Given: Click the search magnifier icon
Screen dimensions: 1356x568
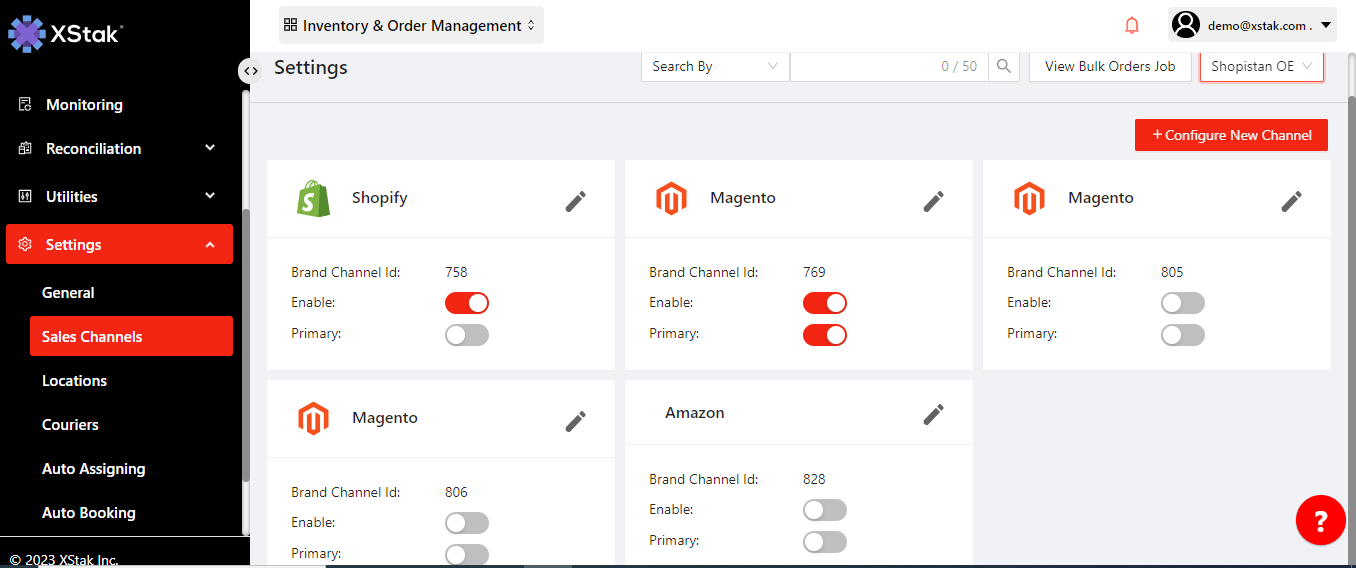Looking at the screenshot, I should click(x=1004, y=67).
